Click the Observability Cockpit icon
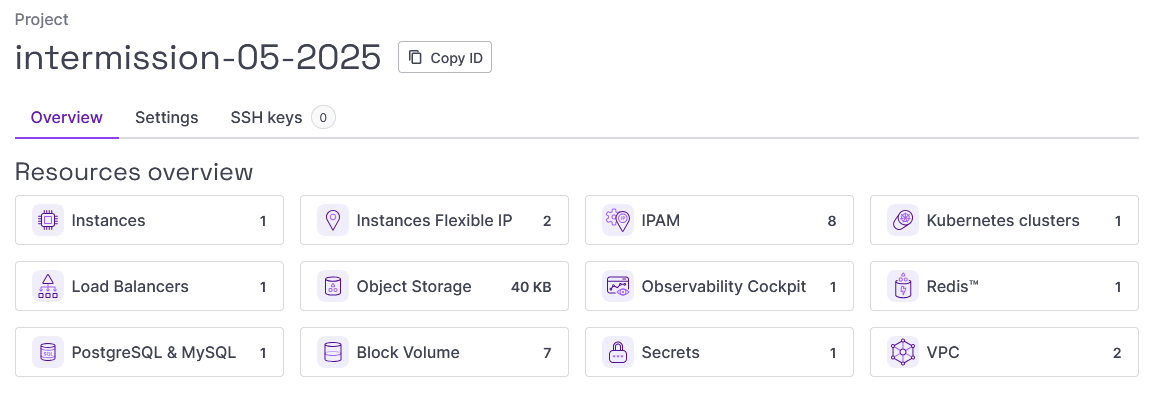The image size is (1166, 404). pos(618,286)
